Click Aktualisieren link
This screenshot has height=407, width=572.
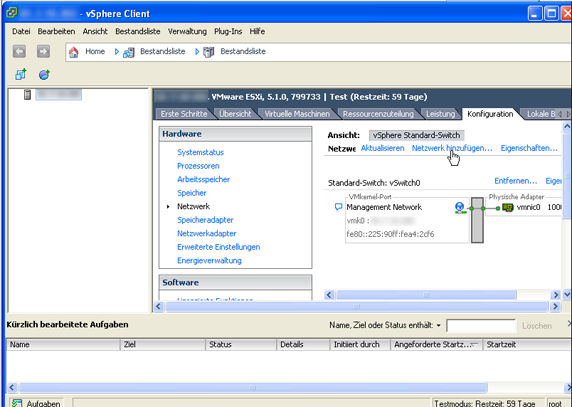point(382,148)
